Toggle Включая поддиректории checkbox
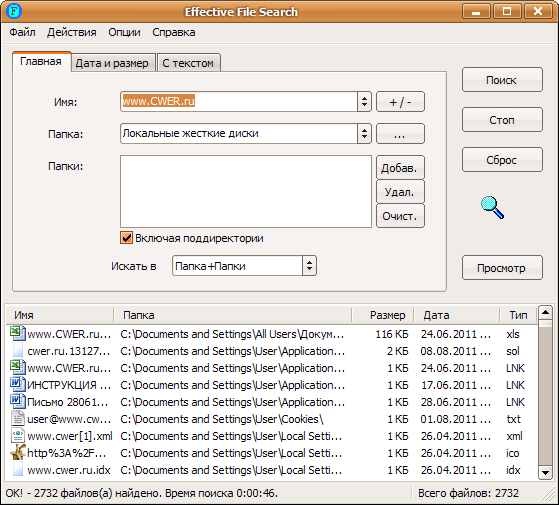The image size is (559, 505). click(126, 238)
